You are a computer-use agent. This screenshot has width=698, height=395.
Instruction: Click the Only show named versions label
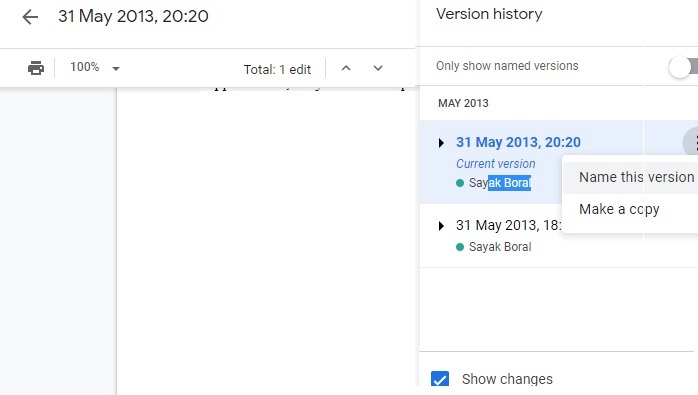[507, 66]
